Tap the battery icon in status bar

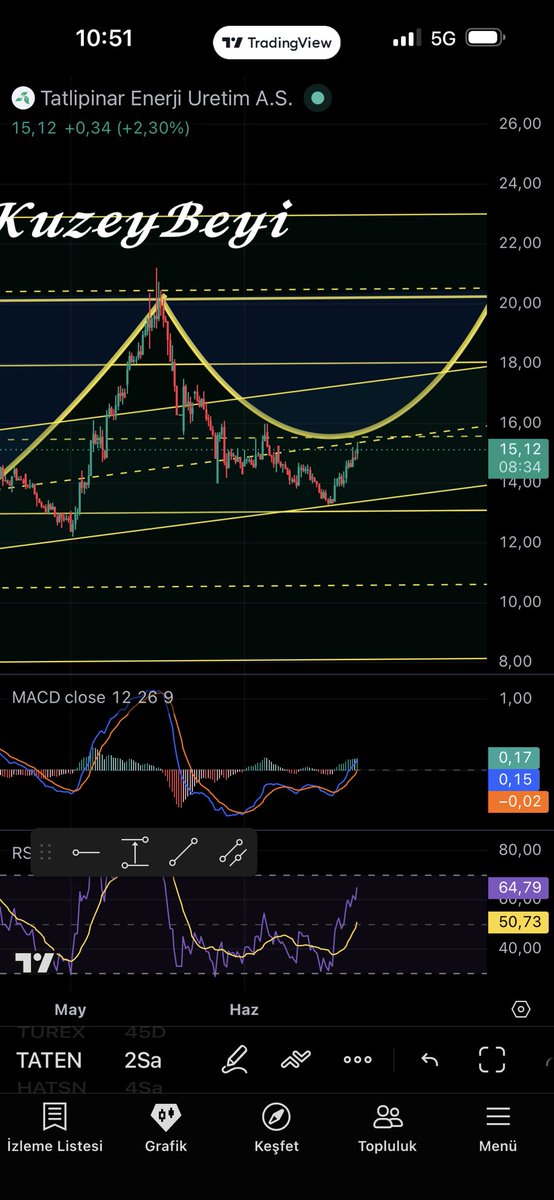click(485, 38)
